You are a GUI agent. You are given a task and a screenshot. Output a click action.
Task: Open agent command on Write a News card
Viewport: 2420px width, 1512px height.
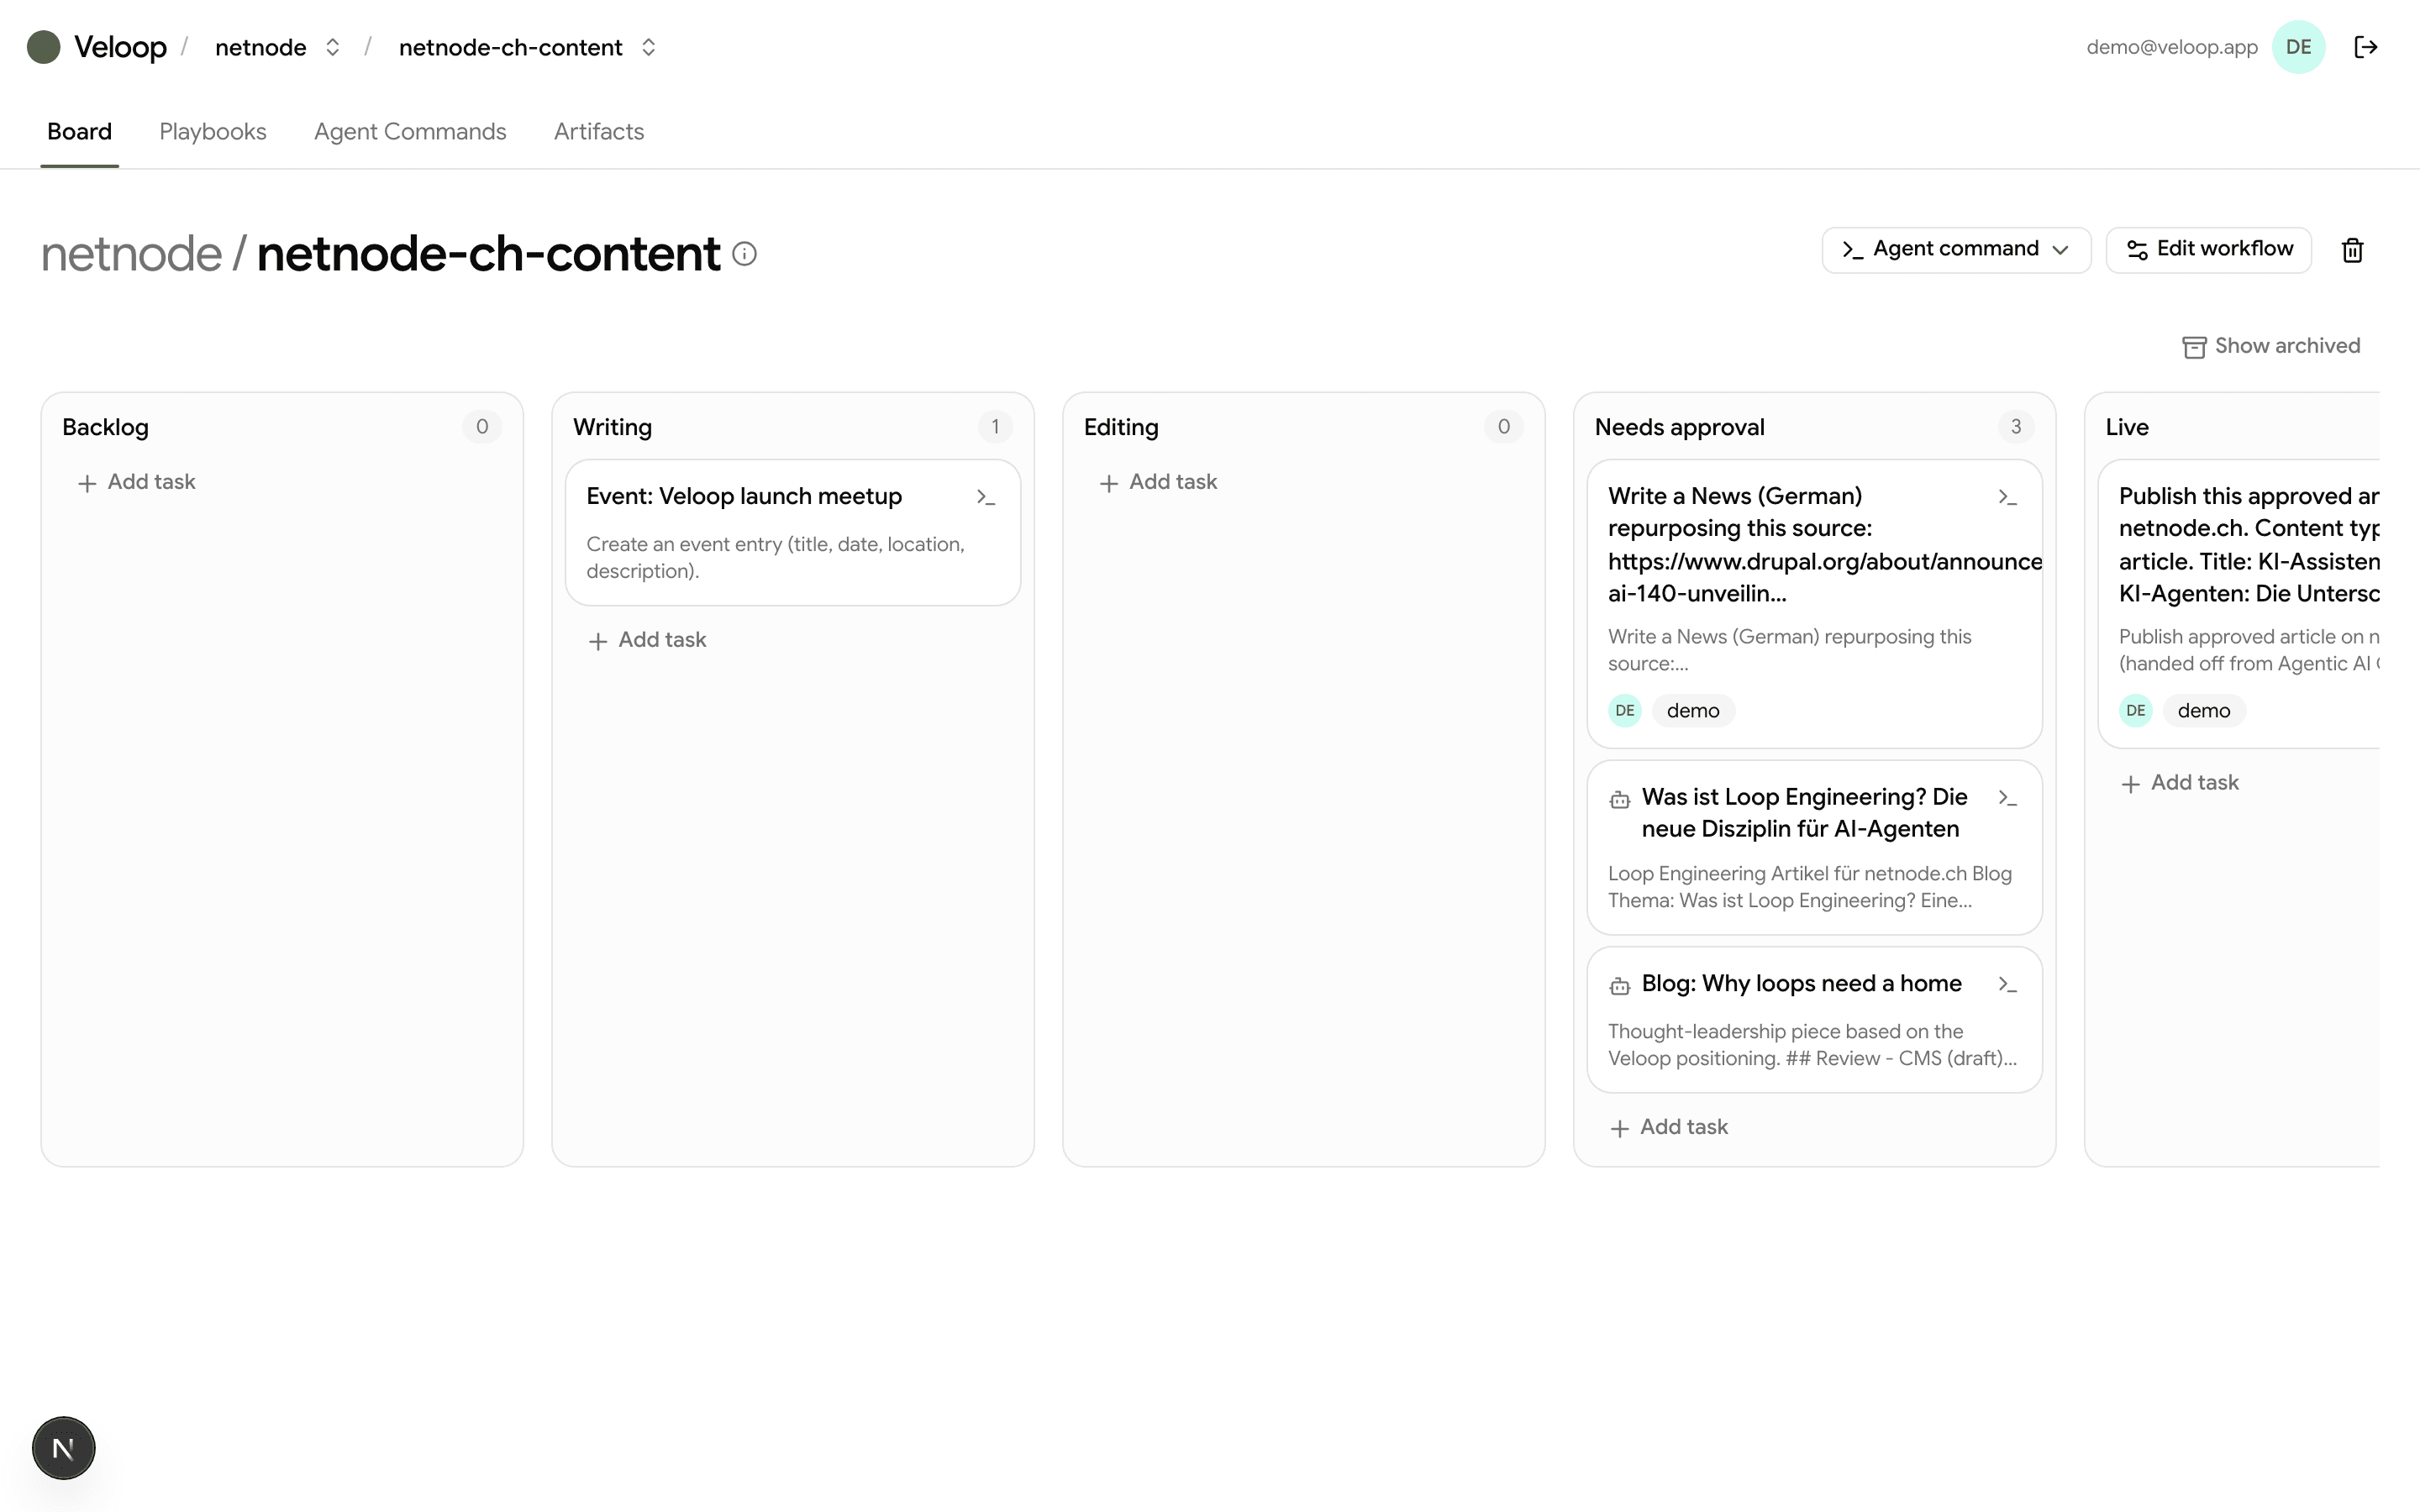click(2007, 497)
